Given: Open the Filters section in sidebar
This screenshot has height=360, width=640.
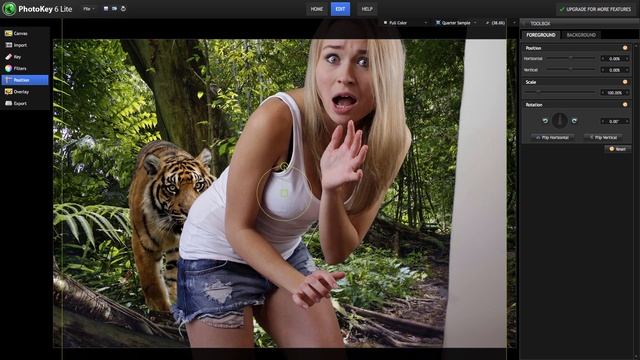Looking at the screenshot, I should pos(24,68).
